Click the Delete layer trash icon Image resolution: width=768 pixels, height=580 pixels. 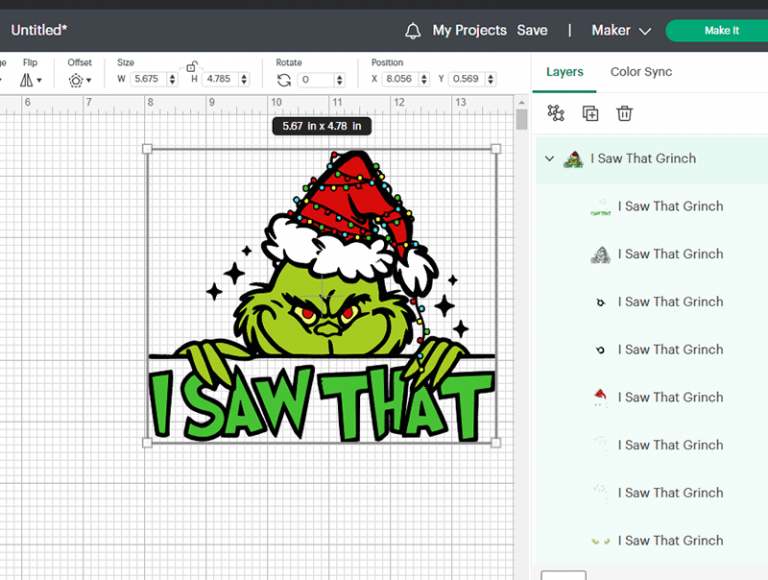coord(624,113)
